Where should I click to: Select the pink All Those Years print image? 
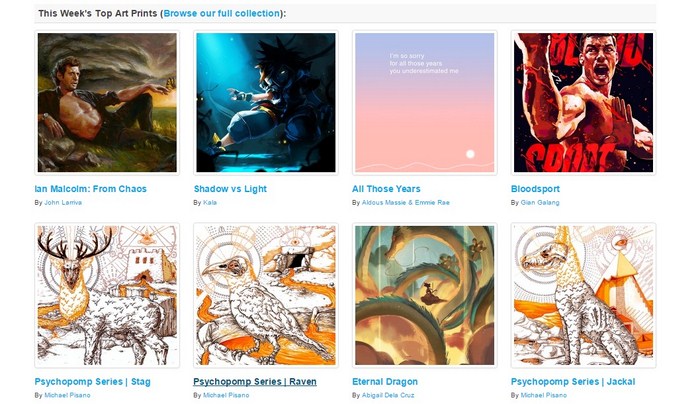pos(425,102)
